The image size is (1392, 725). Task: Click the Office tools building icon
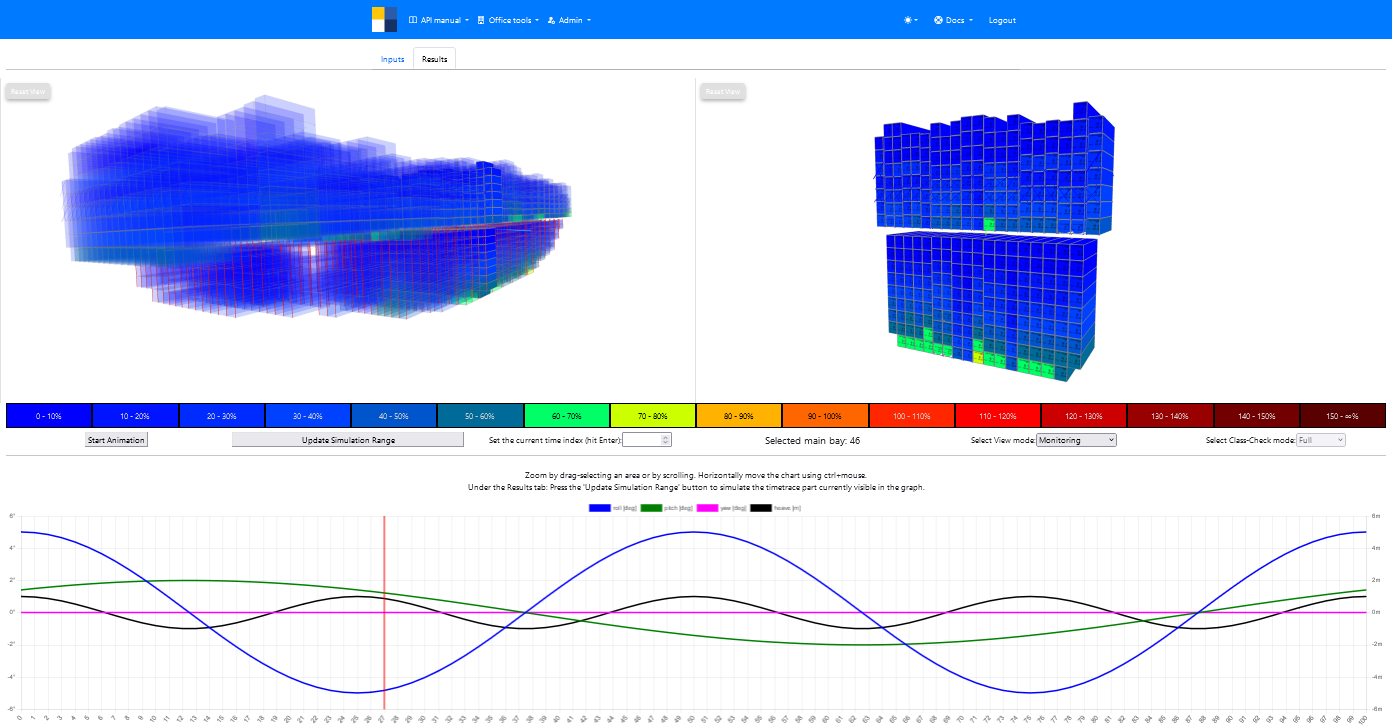481,20
